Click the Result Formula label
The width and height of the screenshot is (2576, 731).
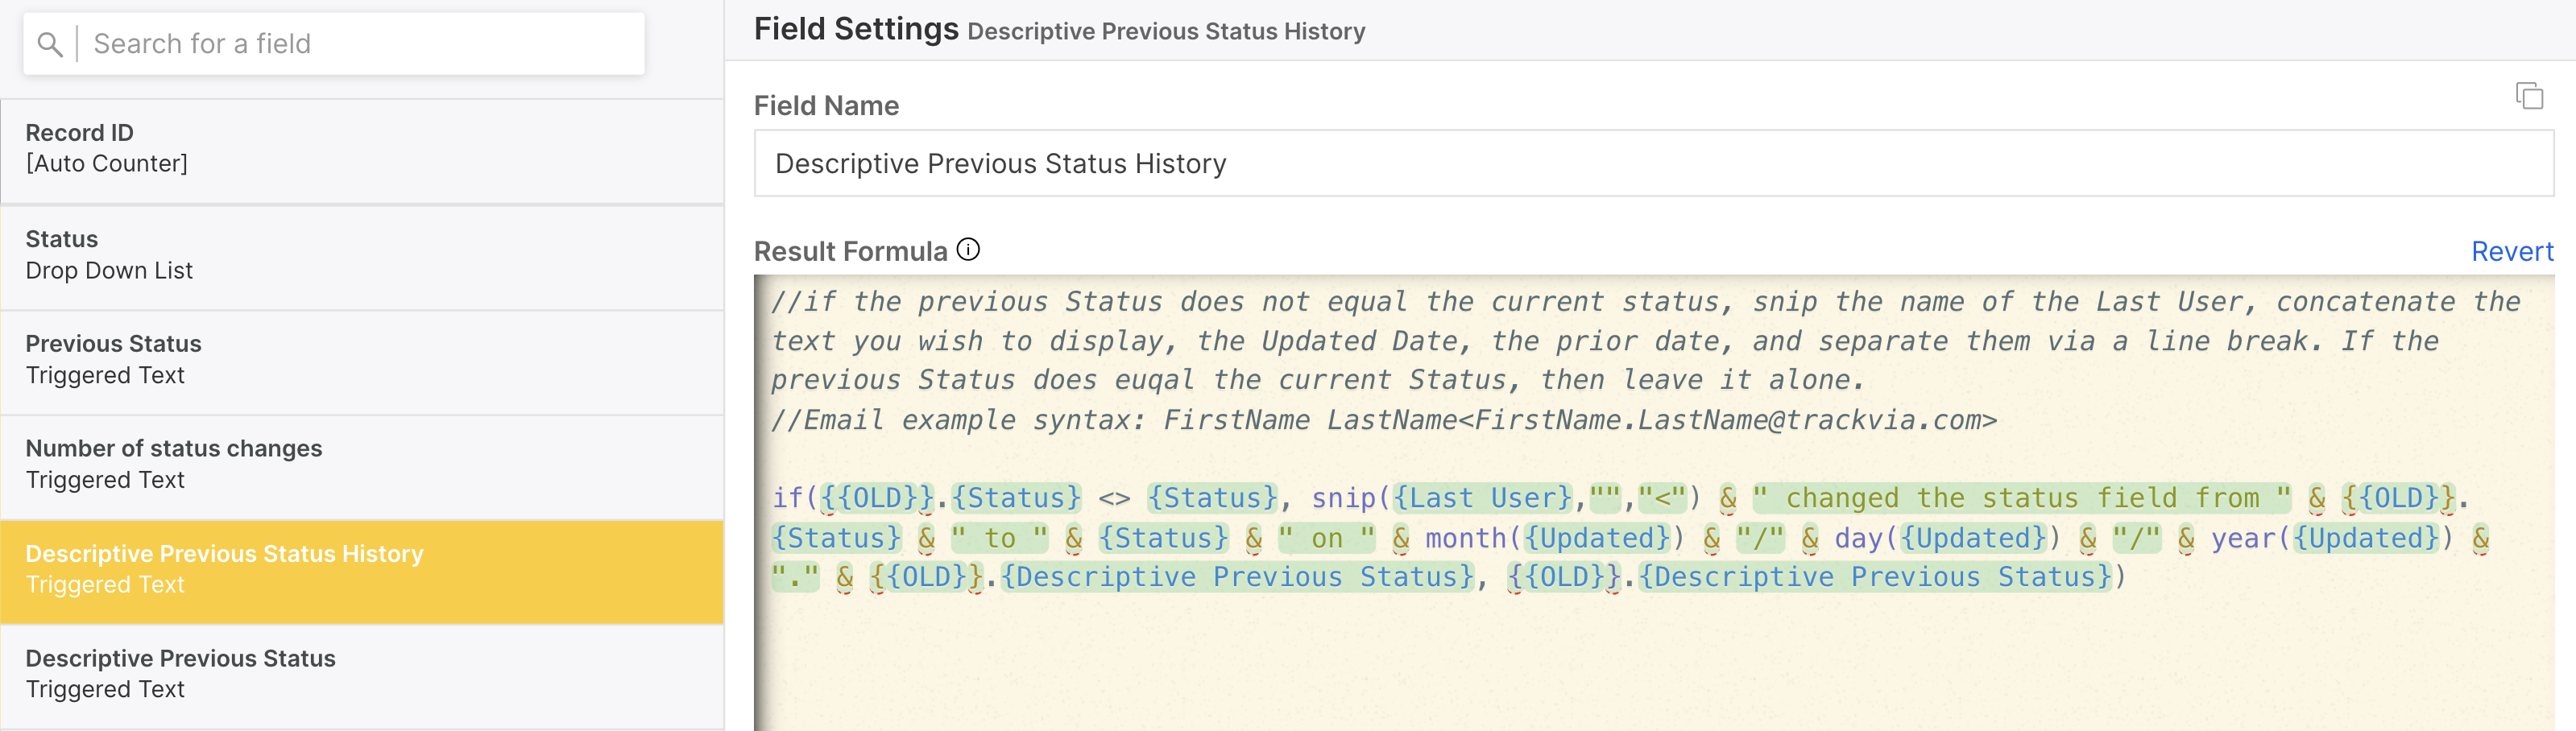[x=850, y=251]
